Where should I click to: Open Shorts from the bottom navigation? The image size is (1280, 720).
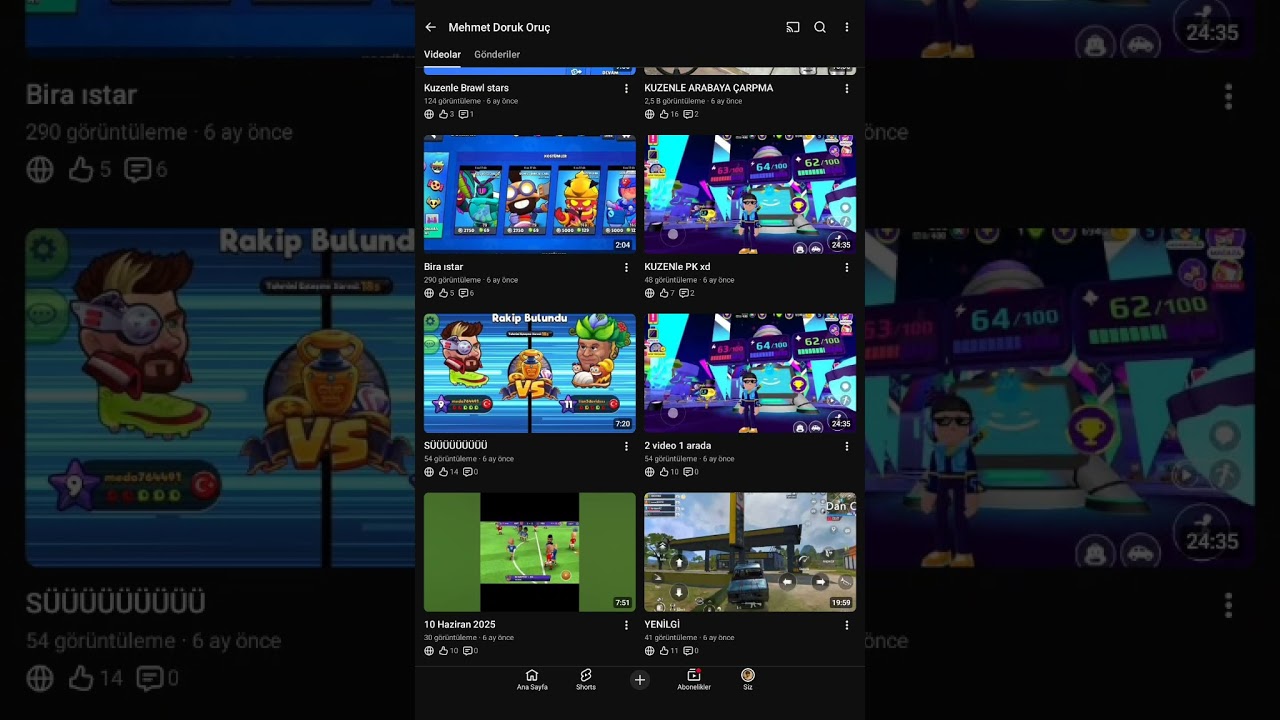586,680
